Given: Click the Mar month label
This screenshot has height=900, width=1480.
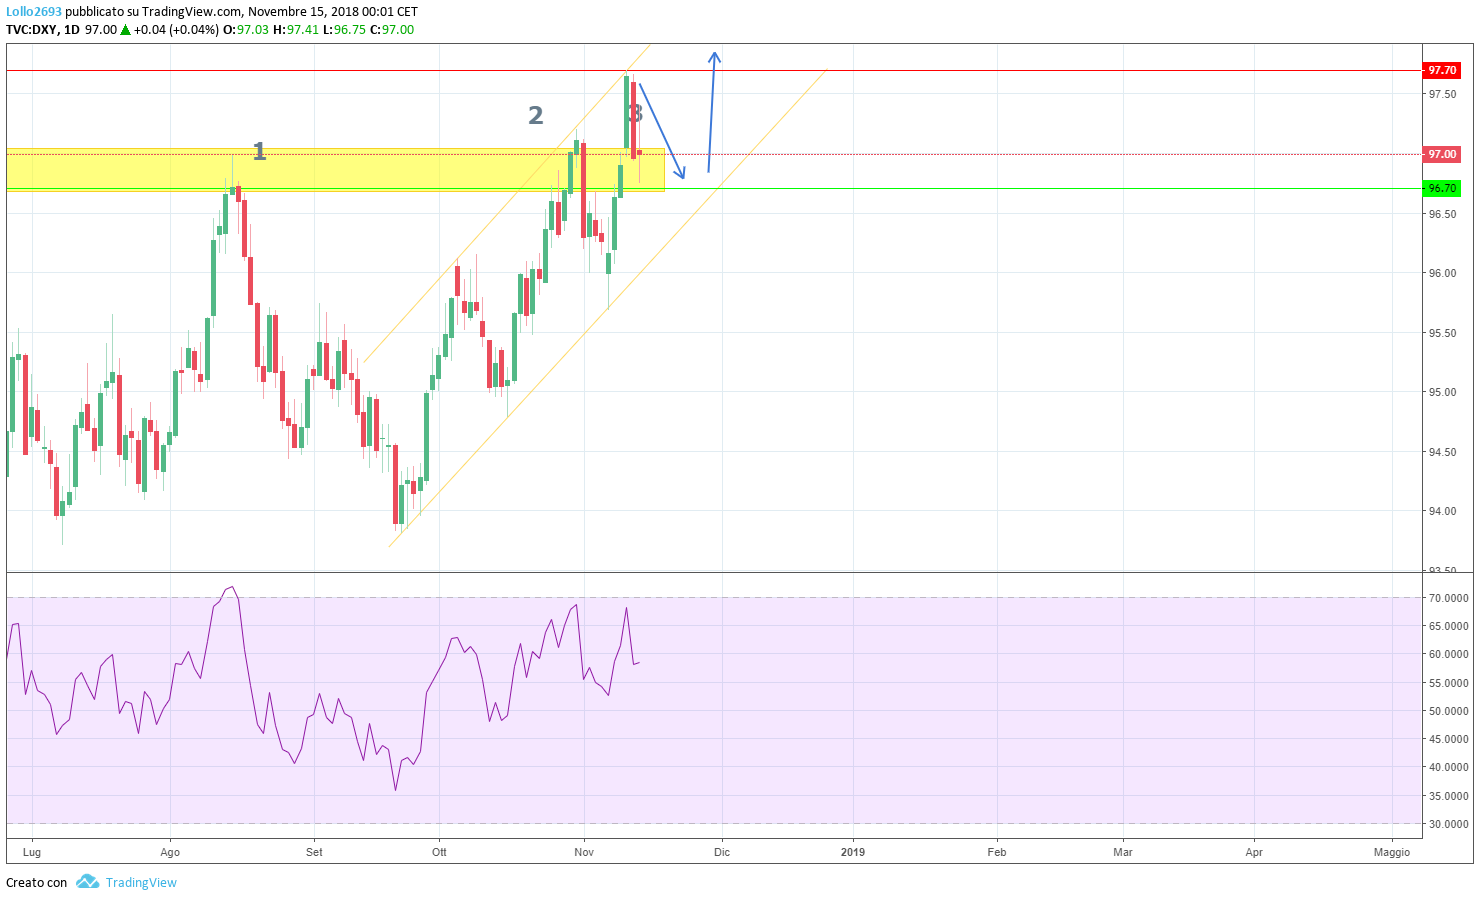Looking at the screenshot, I should 1123,852.
